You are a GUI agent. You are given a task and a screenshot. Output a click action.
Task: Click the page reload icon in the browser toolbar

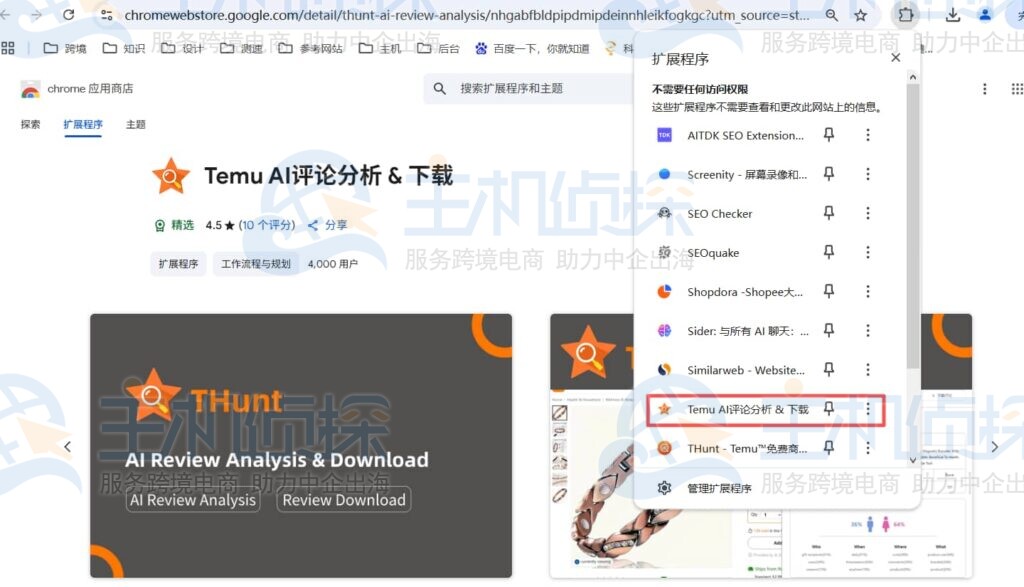[68, 15]
